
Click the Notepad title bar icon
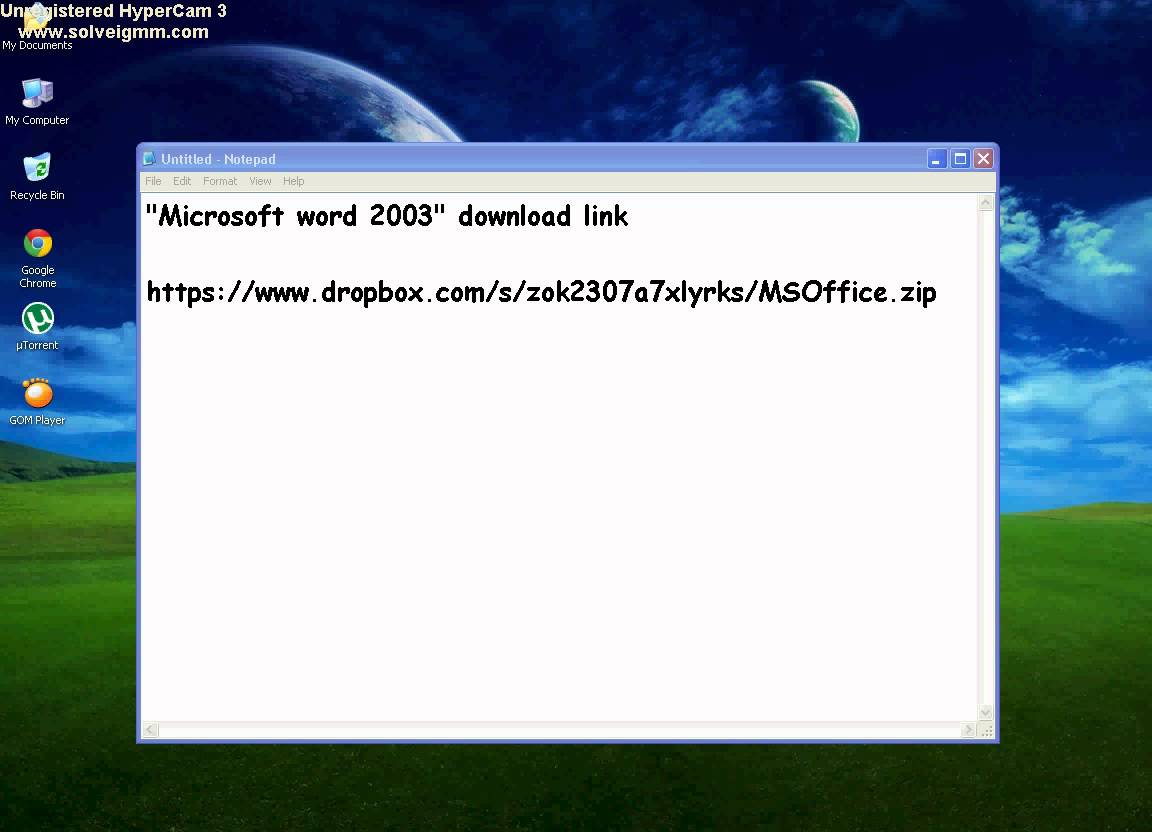(x=149, y=159)
